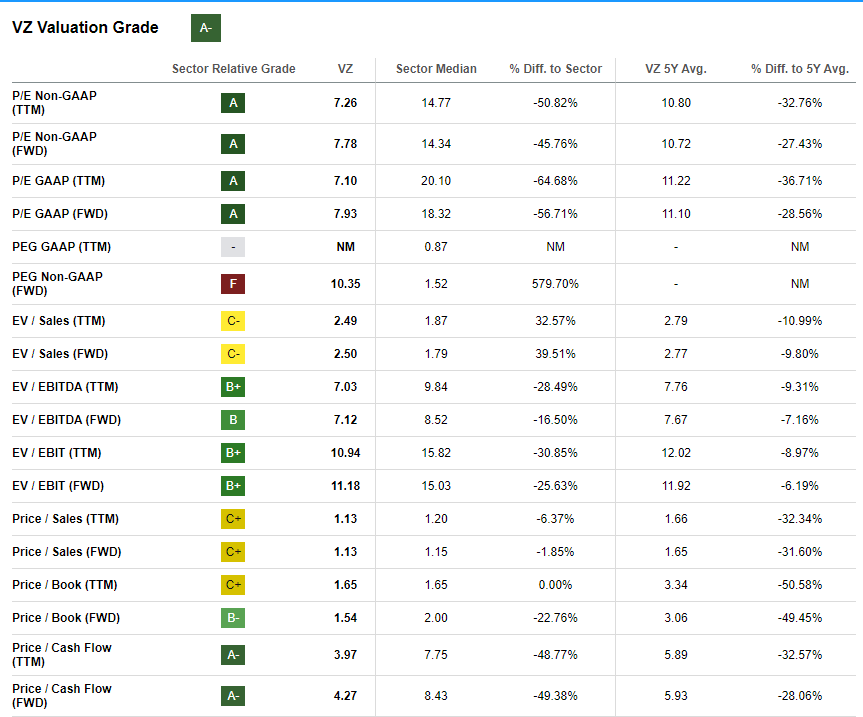Click the C+ grade badge for Price / Book (TTM)
The height and width of the screenshot is (717, 863).
click(232, 584)
